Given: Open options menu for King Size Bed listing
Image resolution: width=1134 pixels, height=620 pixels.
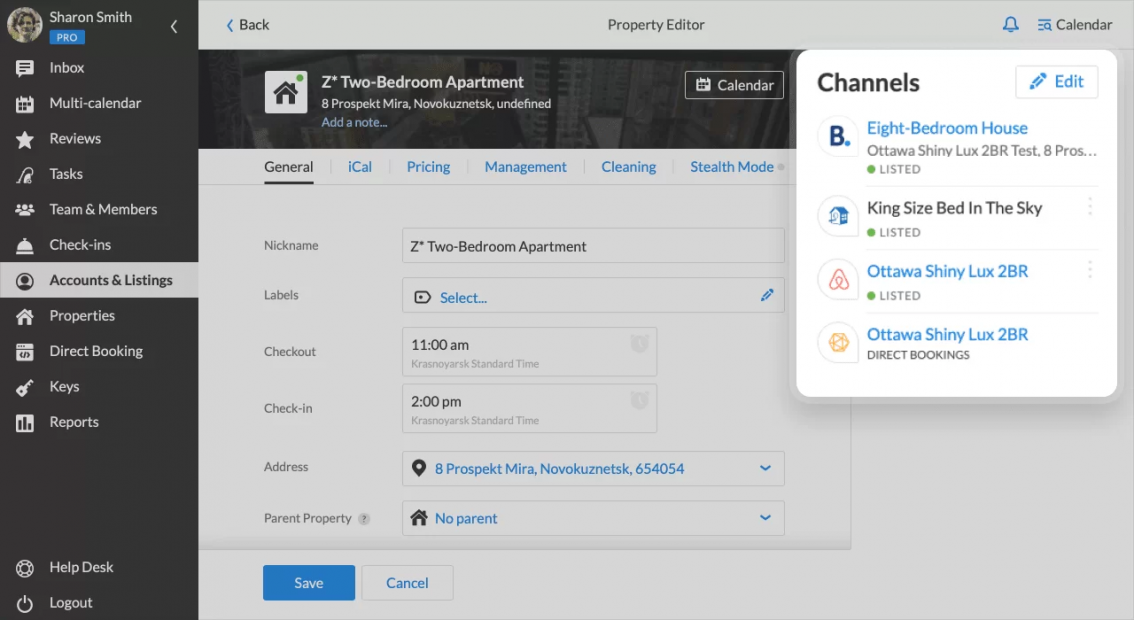Looking at the screenshot, I should coord(1089,207).
